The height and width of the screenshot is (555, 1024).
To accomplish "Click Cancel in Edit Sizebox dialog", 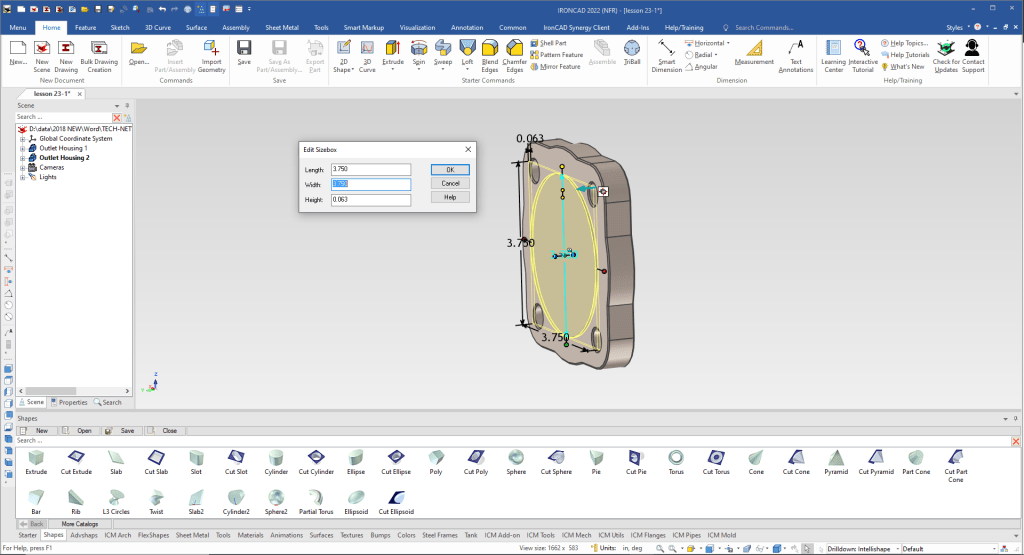I will (x=450, y=184).
